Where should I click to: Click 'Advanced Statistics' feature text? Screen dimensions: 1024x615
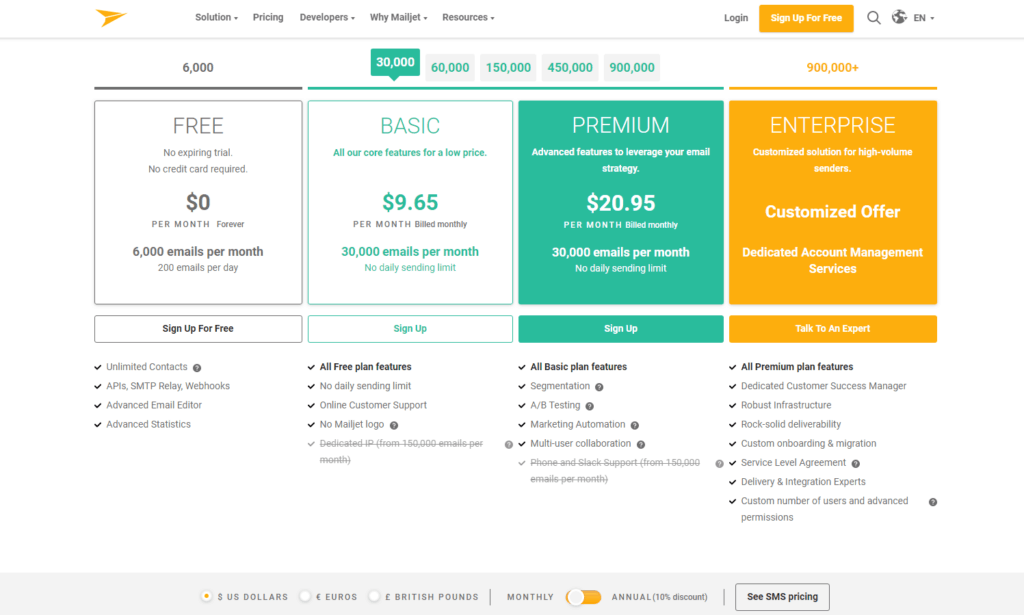148,424
